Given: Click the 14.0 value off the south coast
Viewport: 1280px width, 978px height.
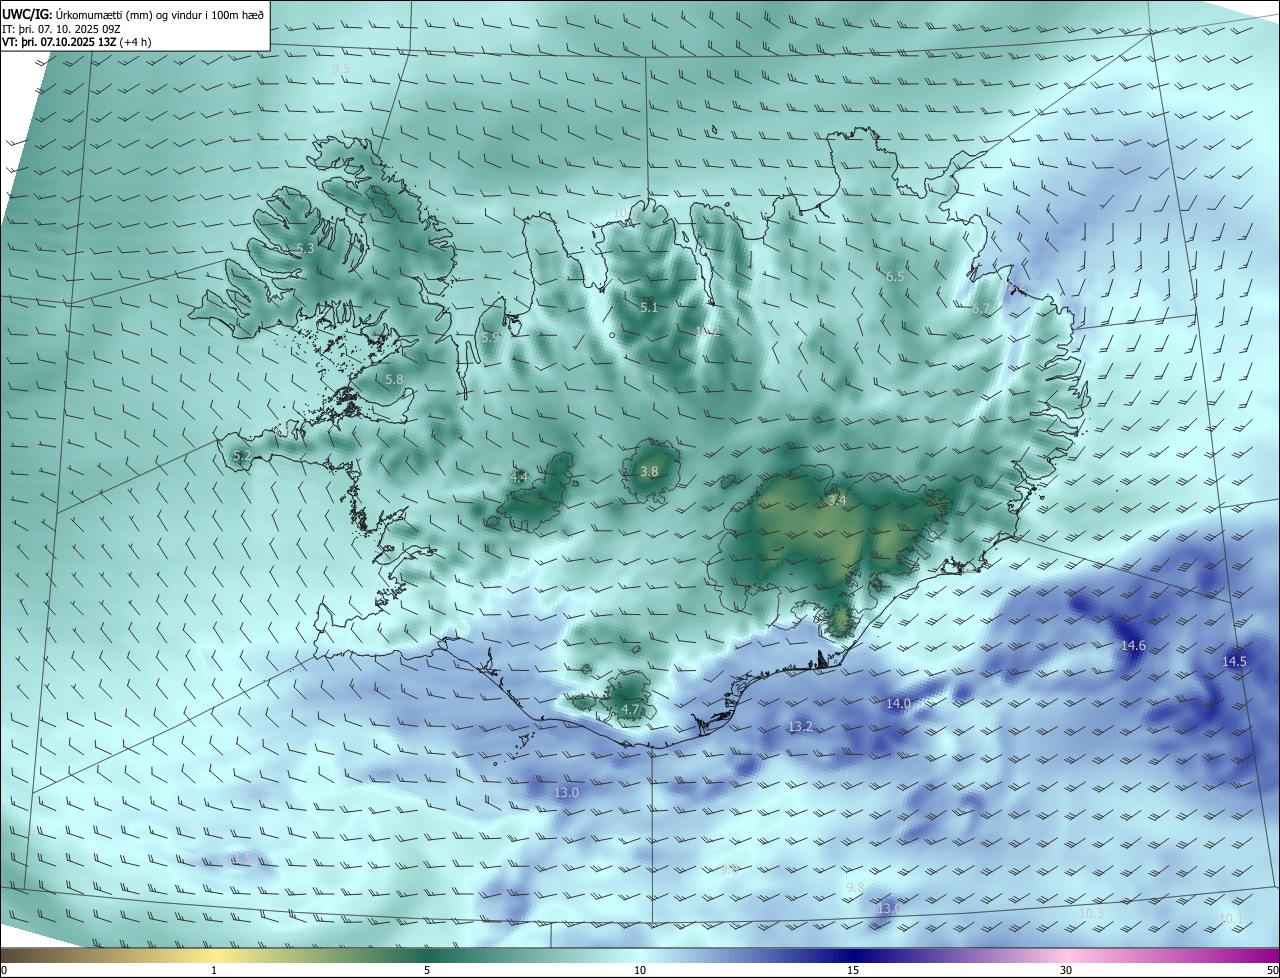Looking at the screenshot, I should click(x=898, y=704).
